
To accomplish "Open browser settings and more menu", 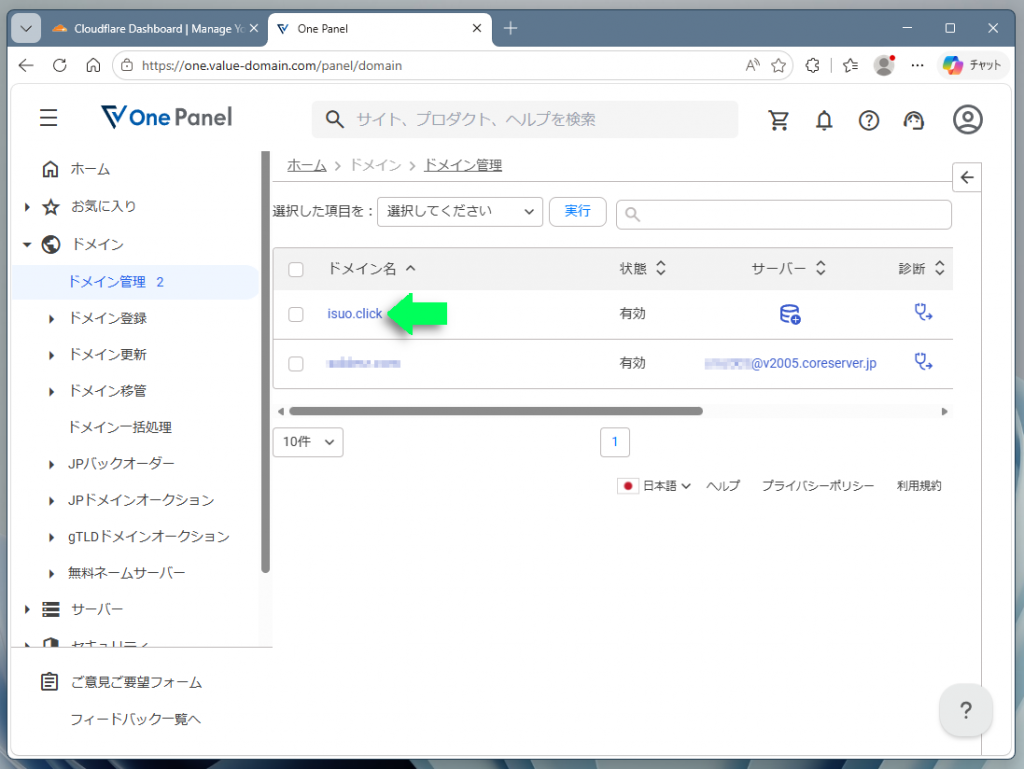I will click(918, 65).
